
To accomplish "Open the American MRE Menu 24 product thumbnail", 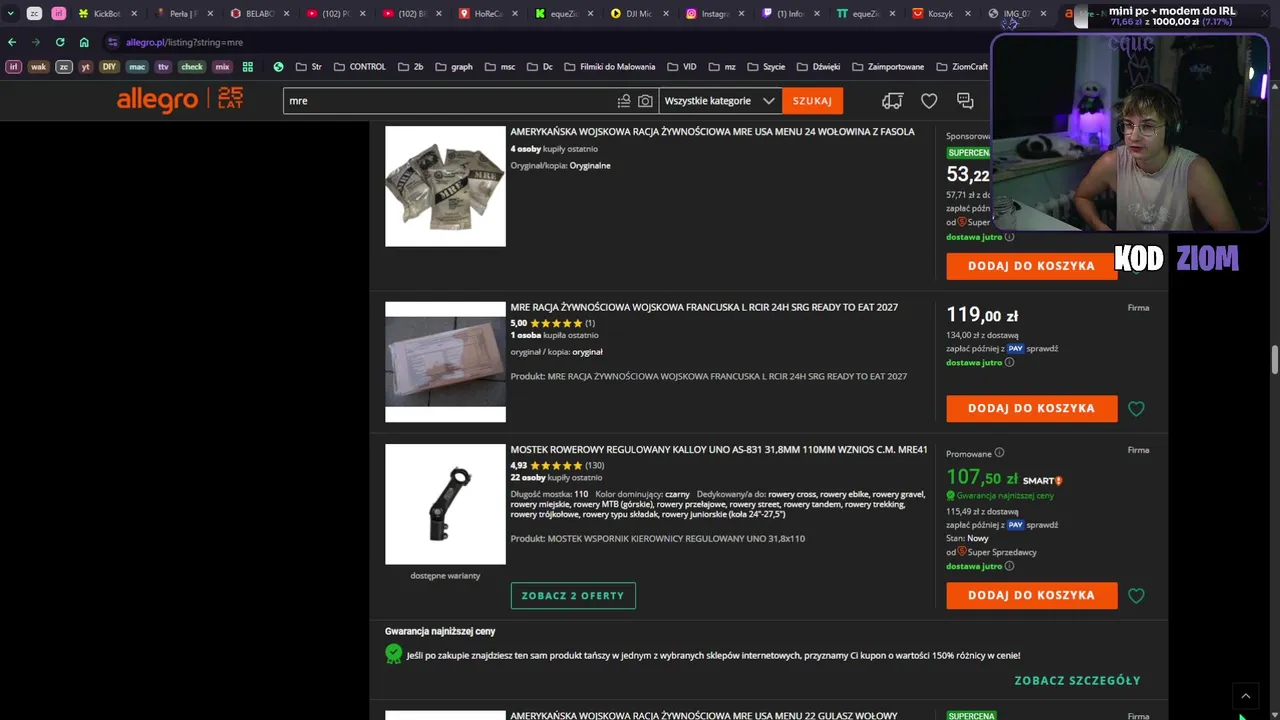I will 445,186.
